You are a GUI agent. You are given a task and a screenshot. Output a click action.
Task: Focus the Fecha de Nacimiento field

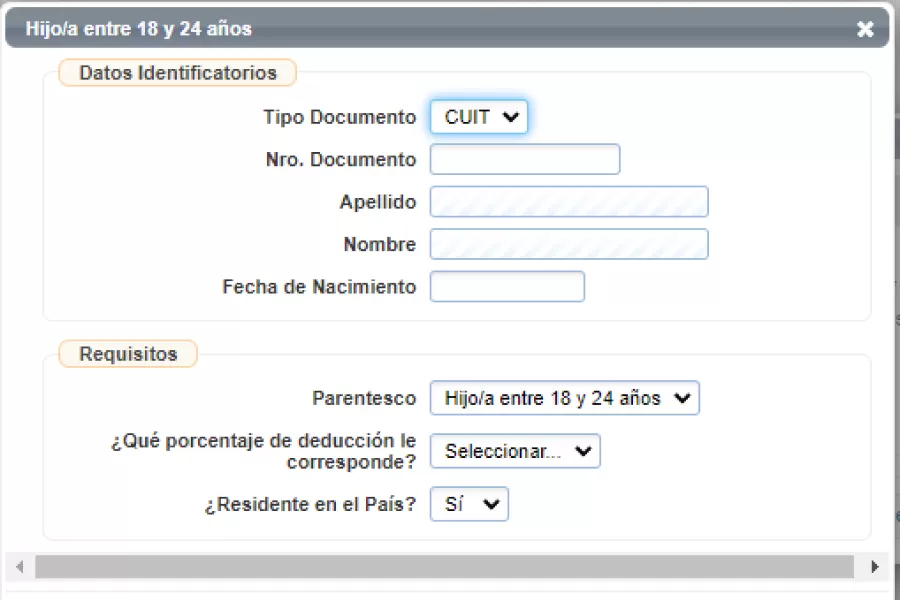506,286
